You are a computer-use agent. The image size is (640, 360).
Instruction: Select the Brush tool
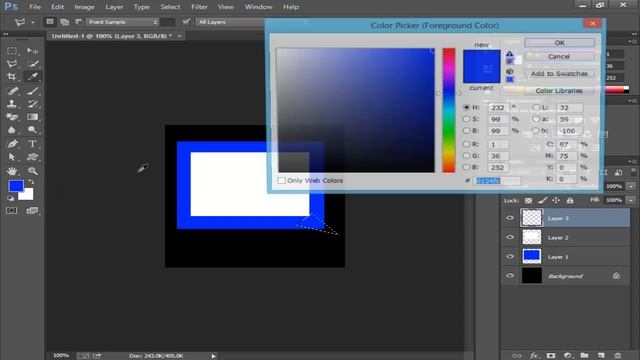(32, 91)
